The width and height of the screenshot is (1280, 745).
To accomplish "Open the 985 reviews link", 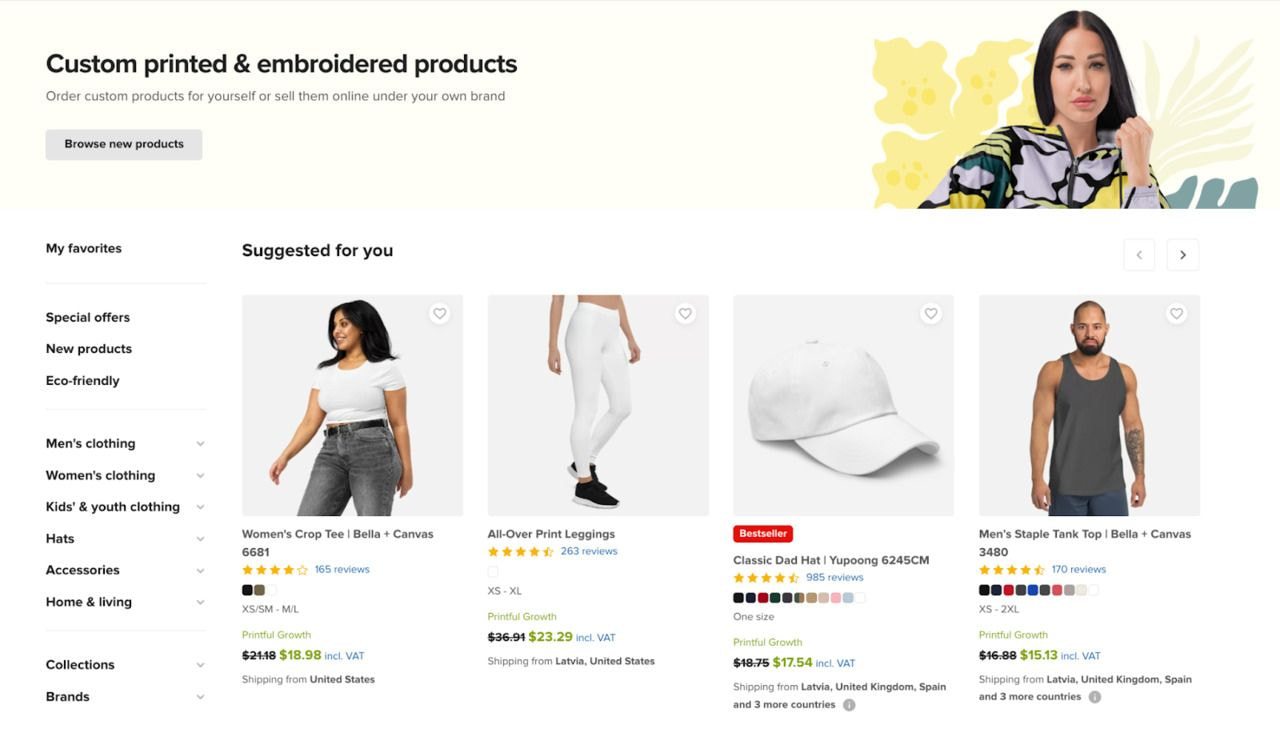I will 834,577.
